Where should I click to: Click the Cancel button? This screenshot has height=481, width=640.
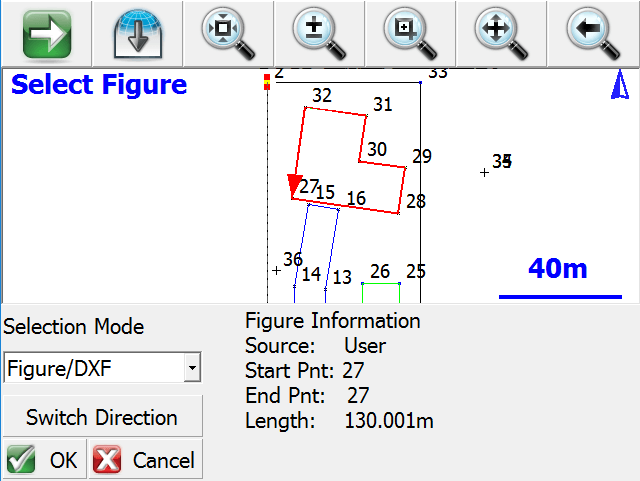pos(146,459)
